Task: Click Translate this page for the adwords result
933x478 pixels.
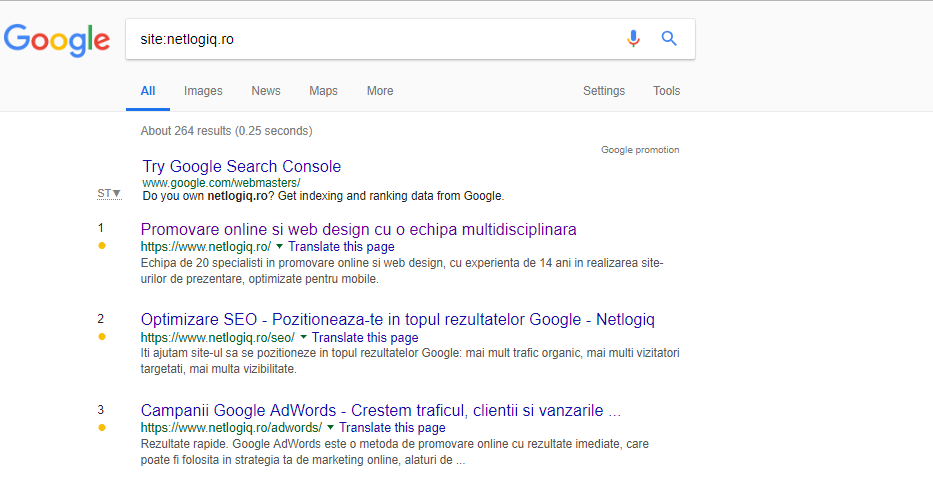Action: coord(392,427)
